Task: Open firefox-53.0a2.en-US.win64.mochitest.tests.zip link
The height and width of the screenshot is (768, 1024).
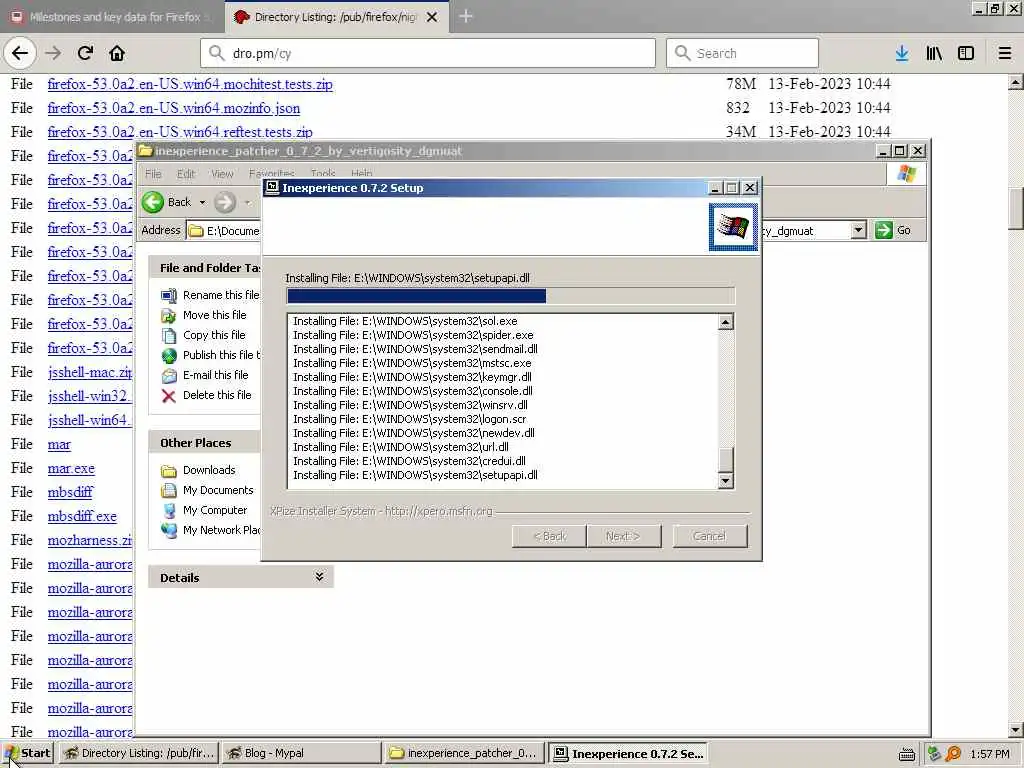Action: pos(190,84)
